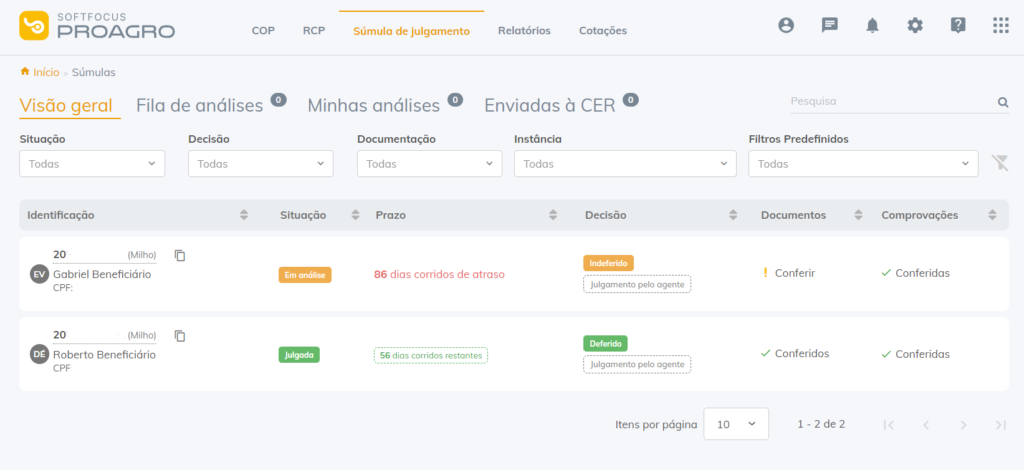This screenshot has height=470, width=1024.
Task: Open the user account icon
Action: tap(786, 25)
